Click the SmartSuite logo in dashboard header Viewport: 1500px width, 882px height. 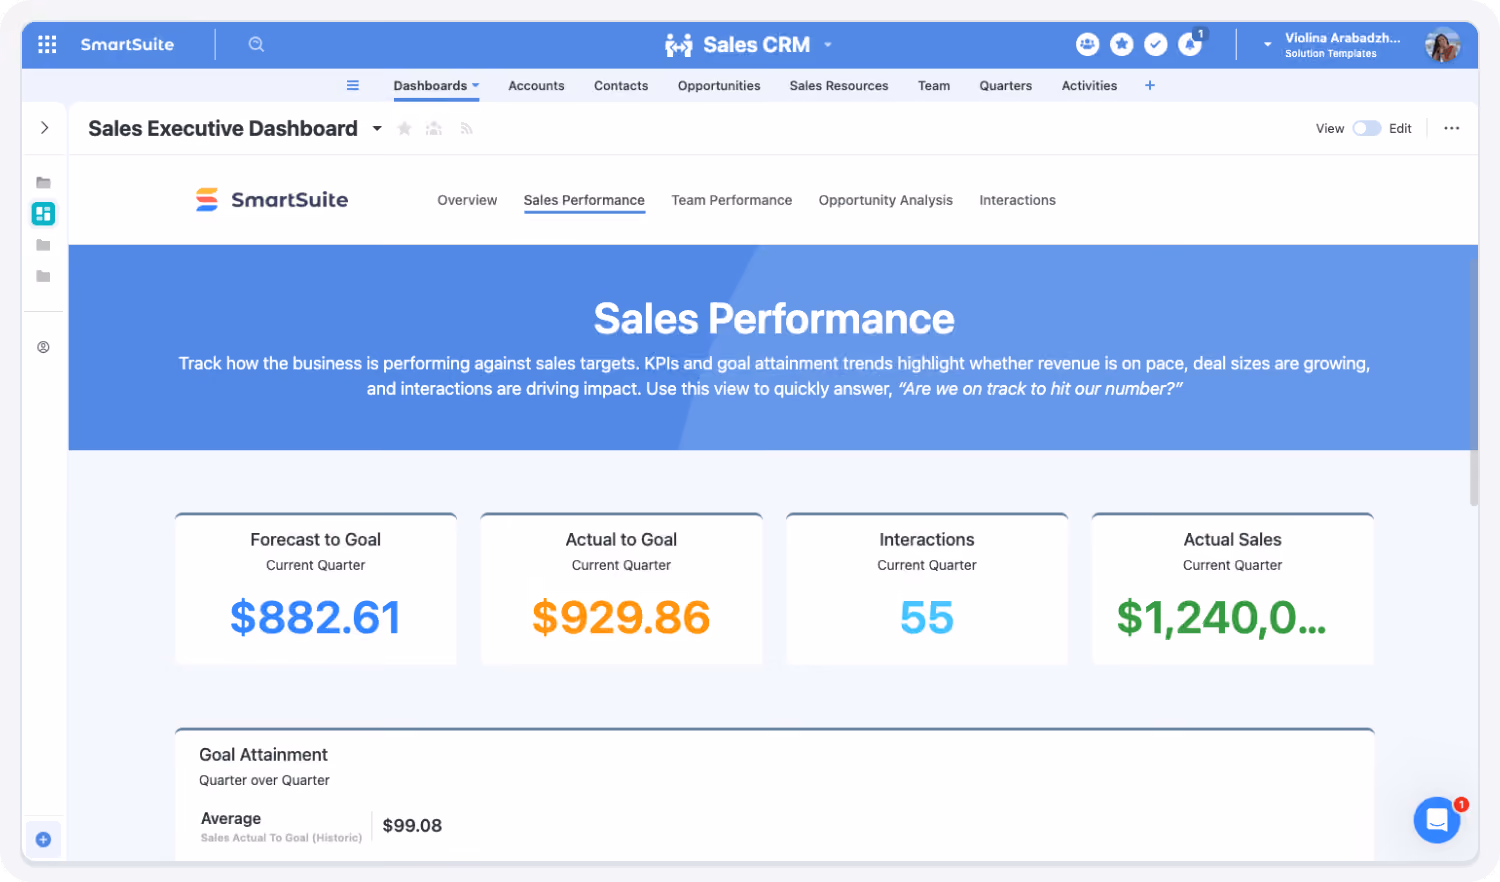[x=272, y=200]
